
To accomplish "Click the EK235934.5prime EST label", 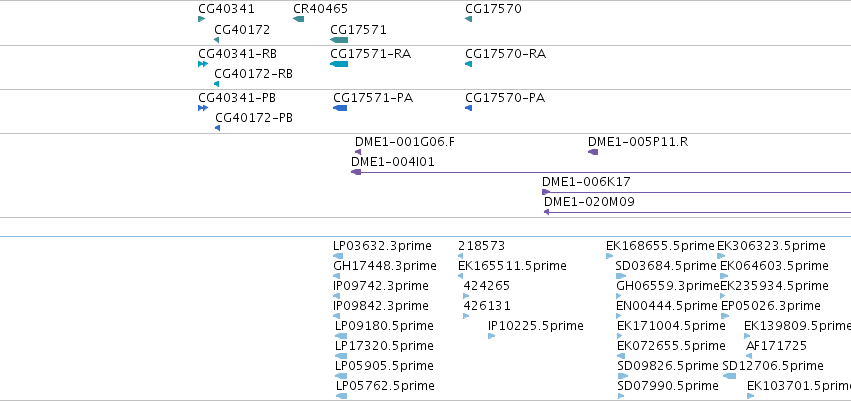I will point(774,286).
